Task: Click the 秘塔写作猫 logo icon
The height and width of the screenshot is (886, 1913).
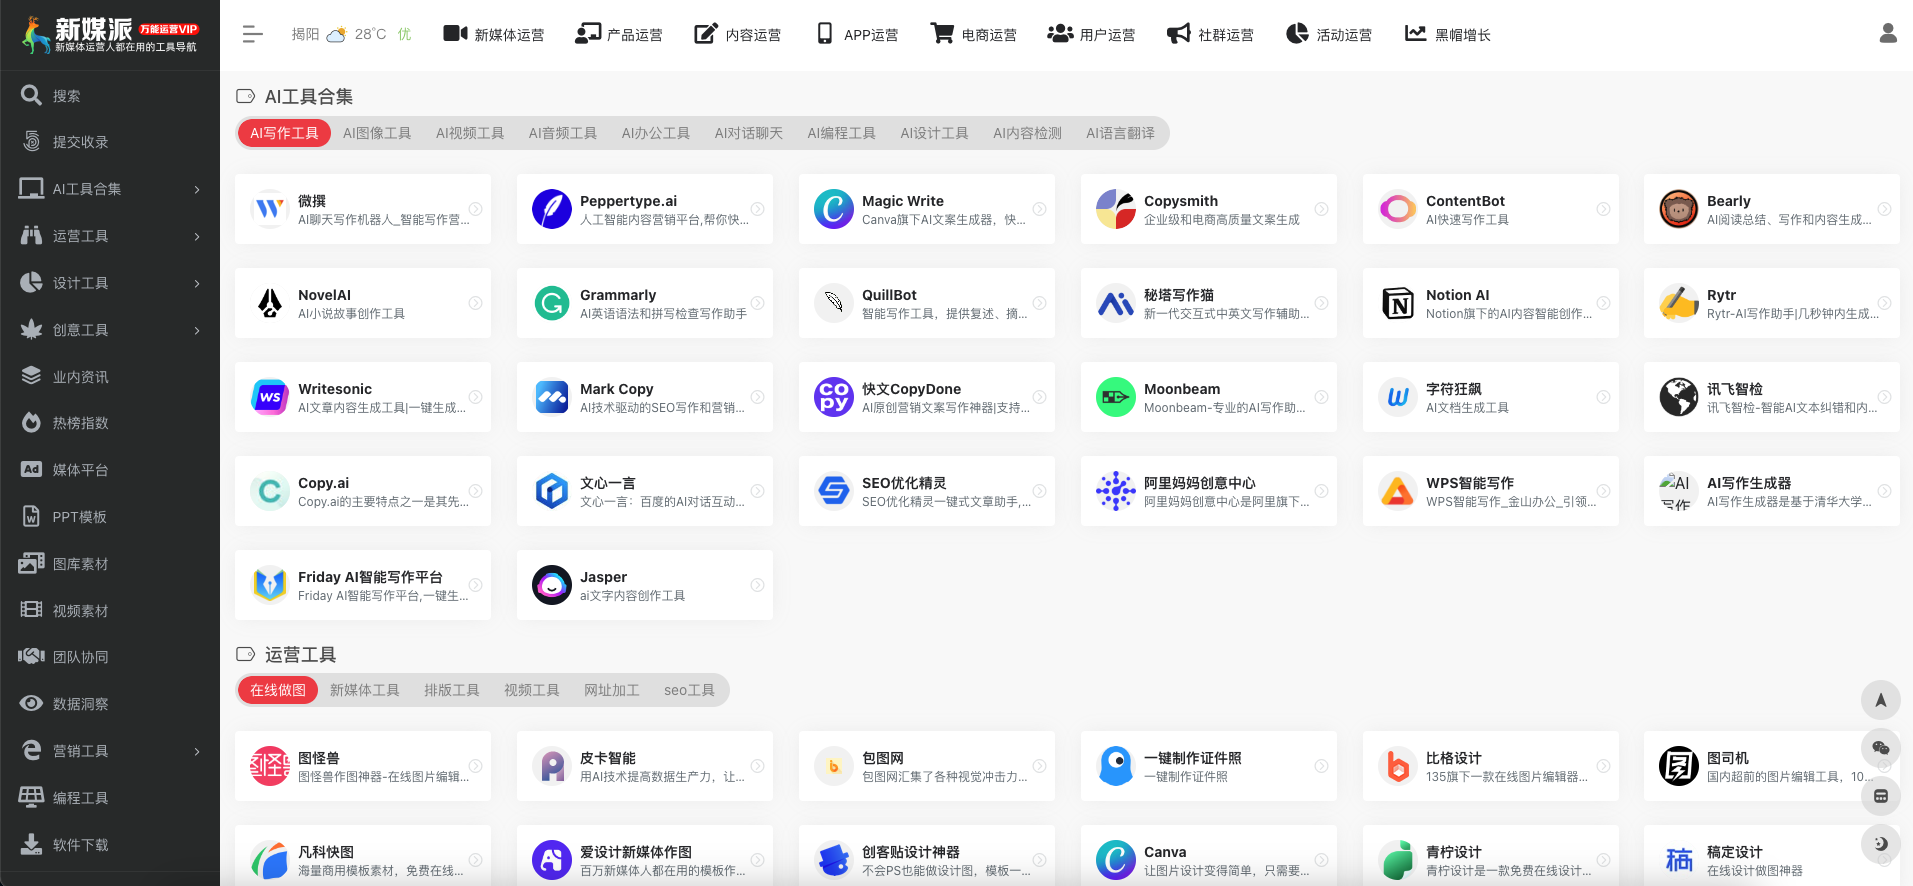Action: point(1115,303)
